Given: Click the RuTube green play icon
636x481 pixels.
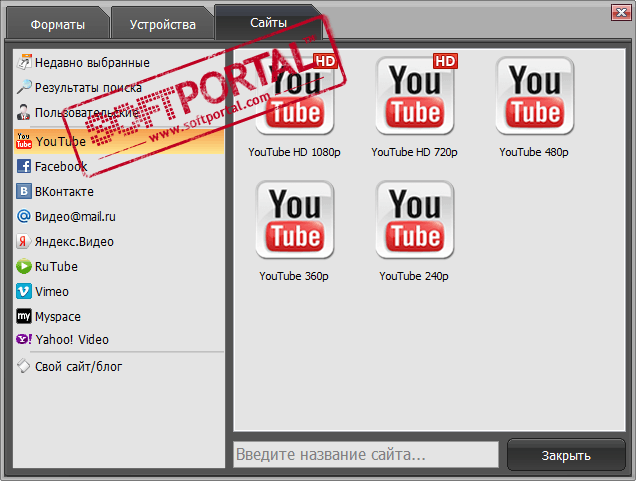Looking at the screenshot, I should pos(24,266).
